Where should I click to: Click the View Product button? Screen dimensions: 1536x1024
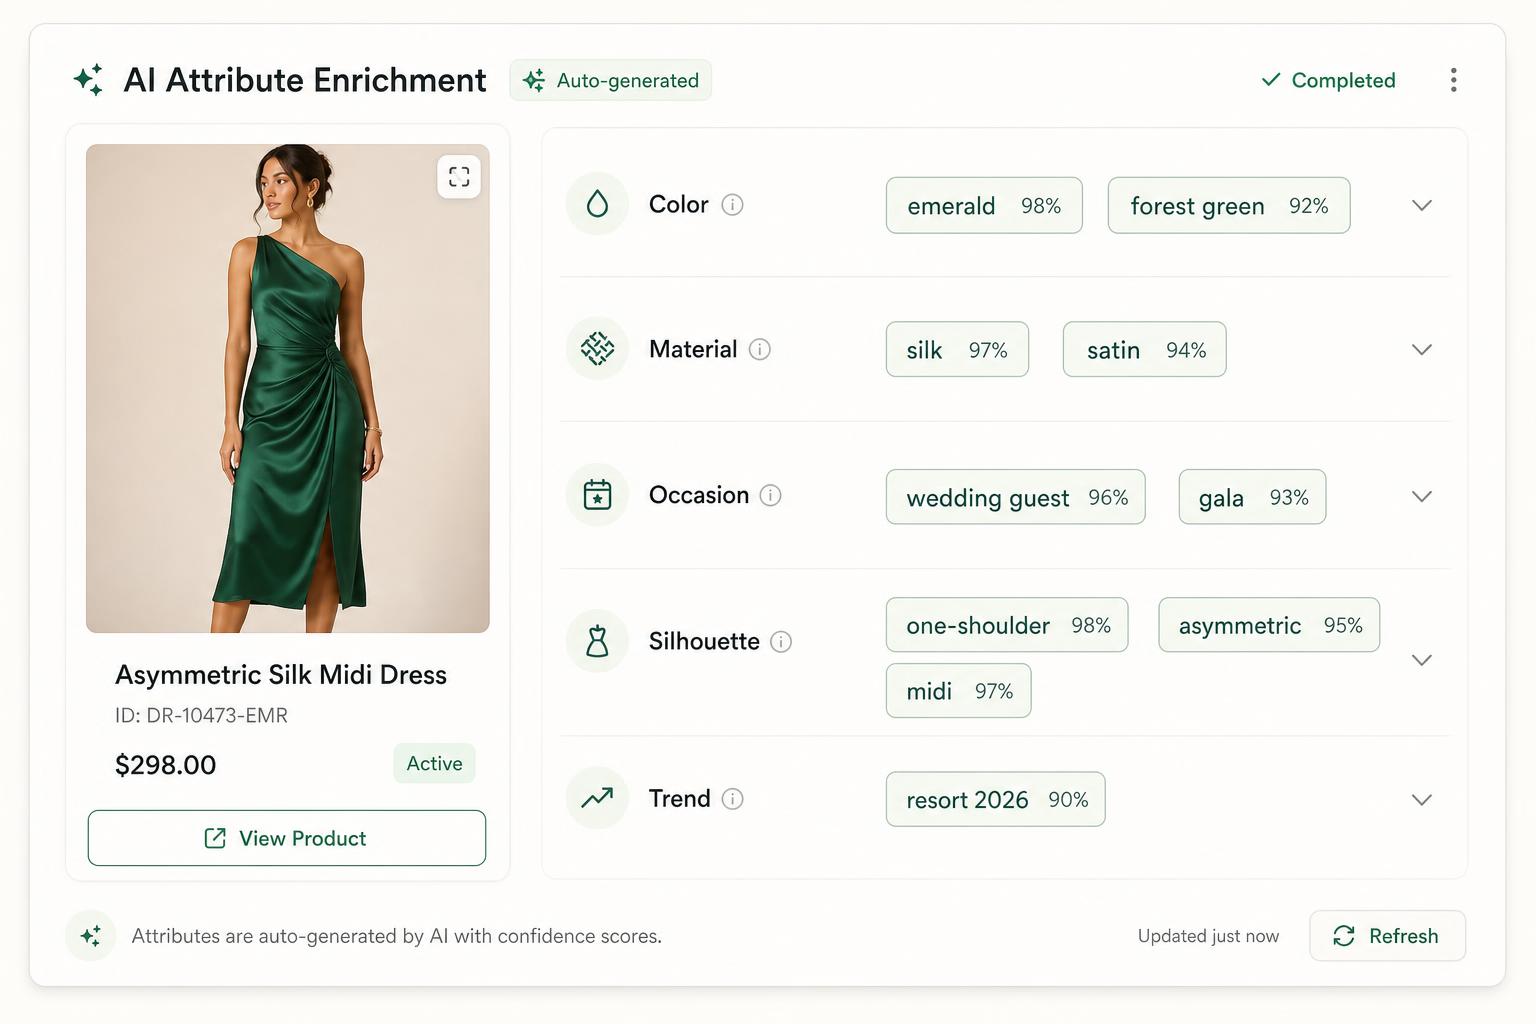click(x=287, y=838)
